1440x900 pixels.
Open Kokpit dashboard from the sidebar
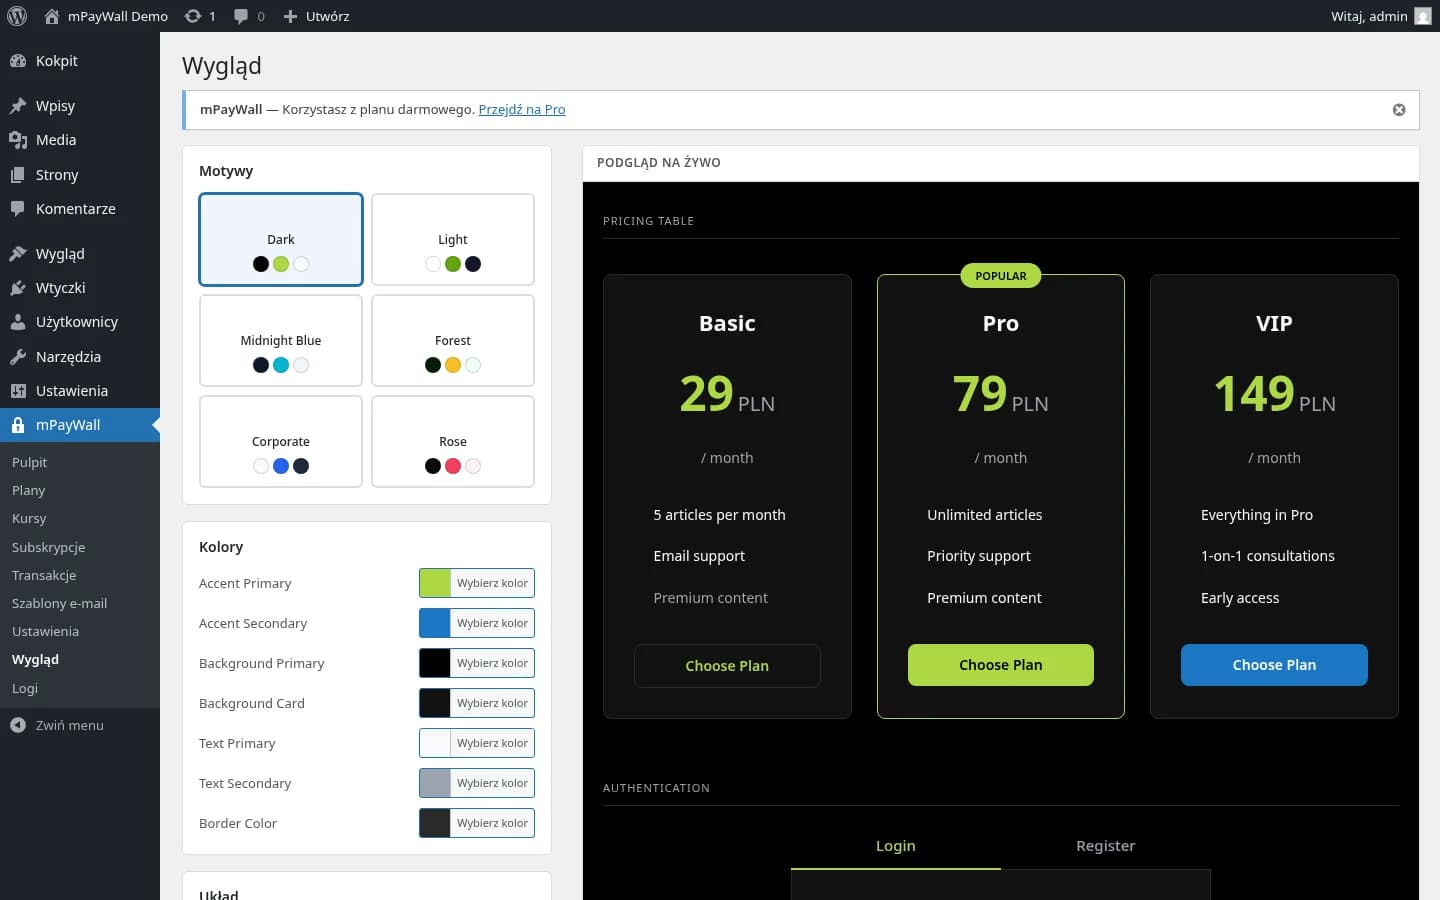(x=56, y=61)
